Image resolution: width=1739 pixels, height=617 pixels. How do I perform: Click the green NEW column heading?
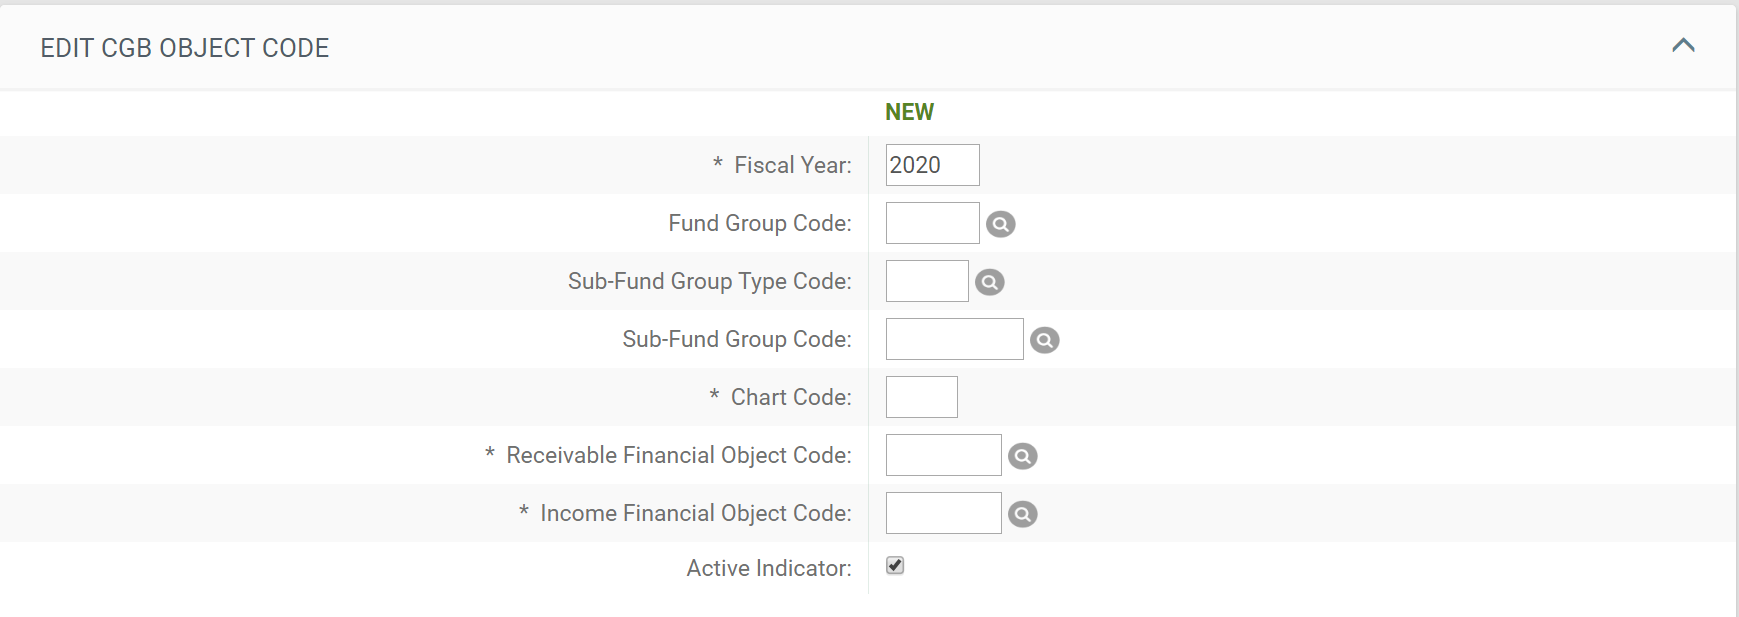pyautogui.click(x=909, y=112)
